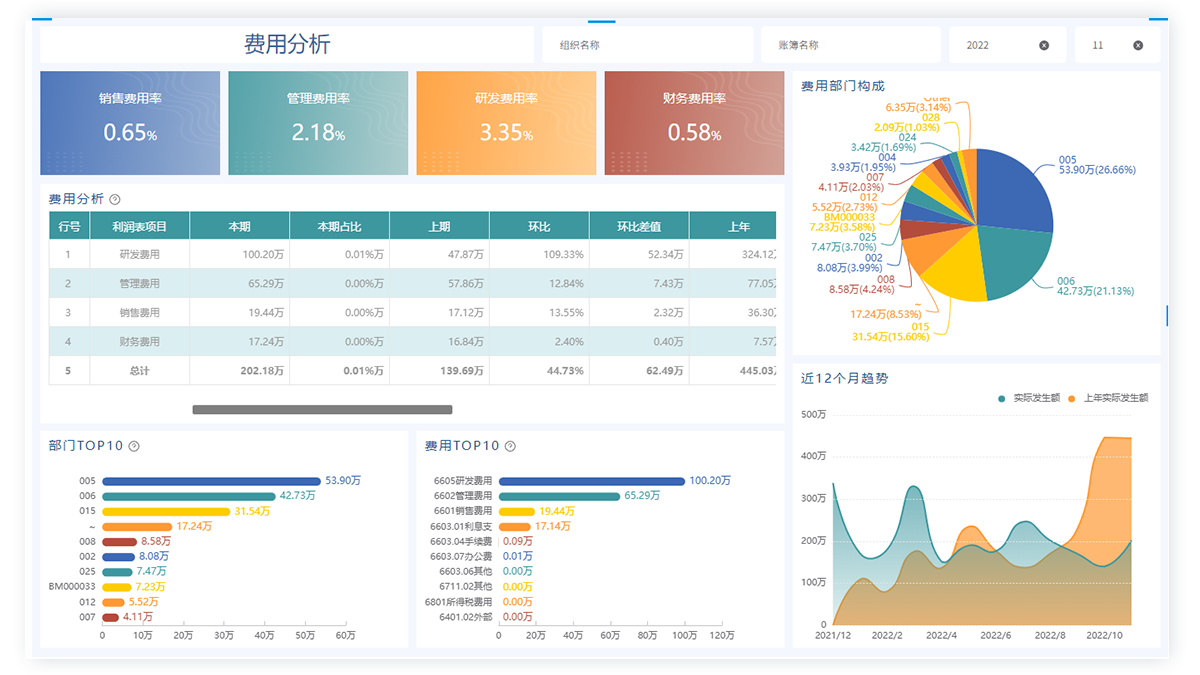Open the 账簿名称 filter field
The image size is (1200, 675).
(851, 45)
